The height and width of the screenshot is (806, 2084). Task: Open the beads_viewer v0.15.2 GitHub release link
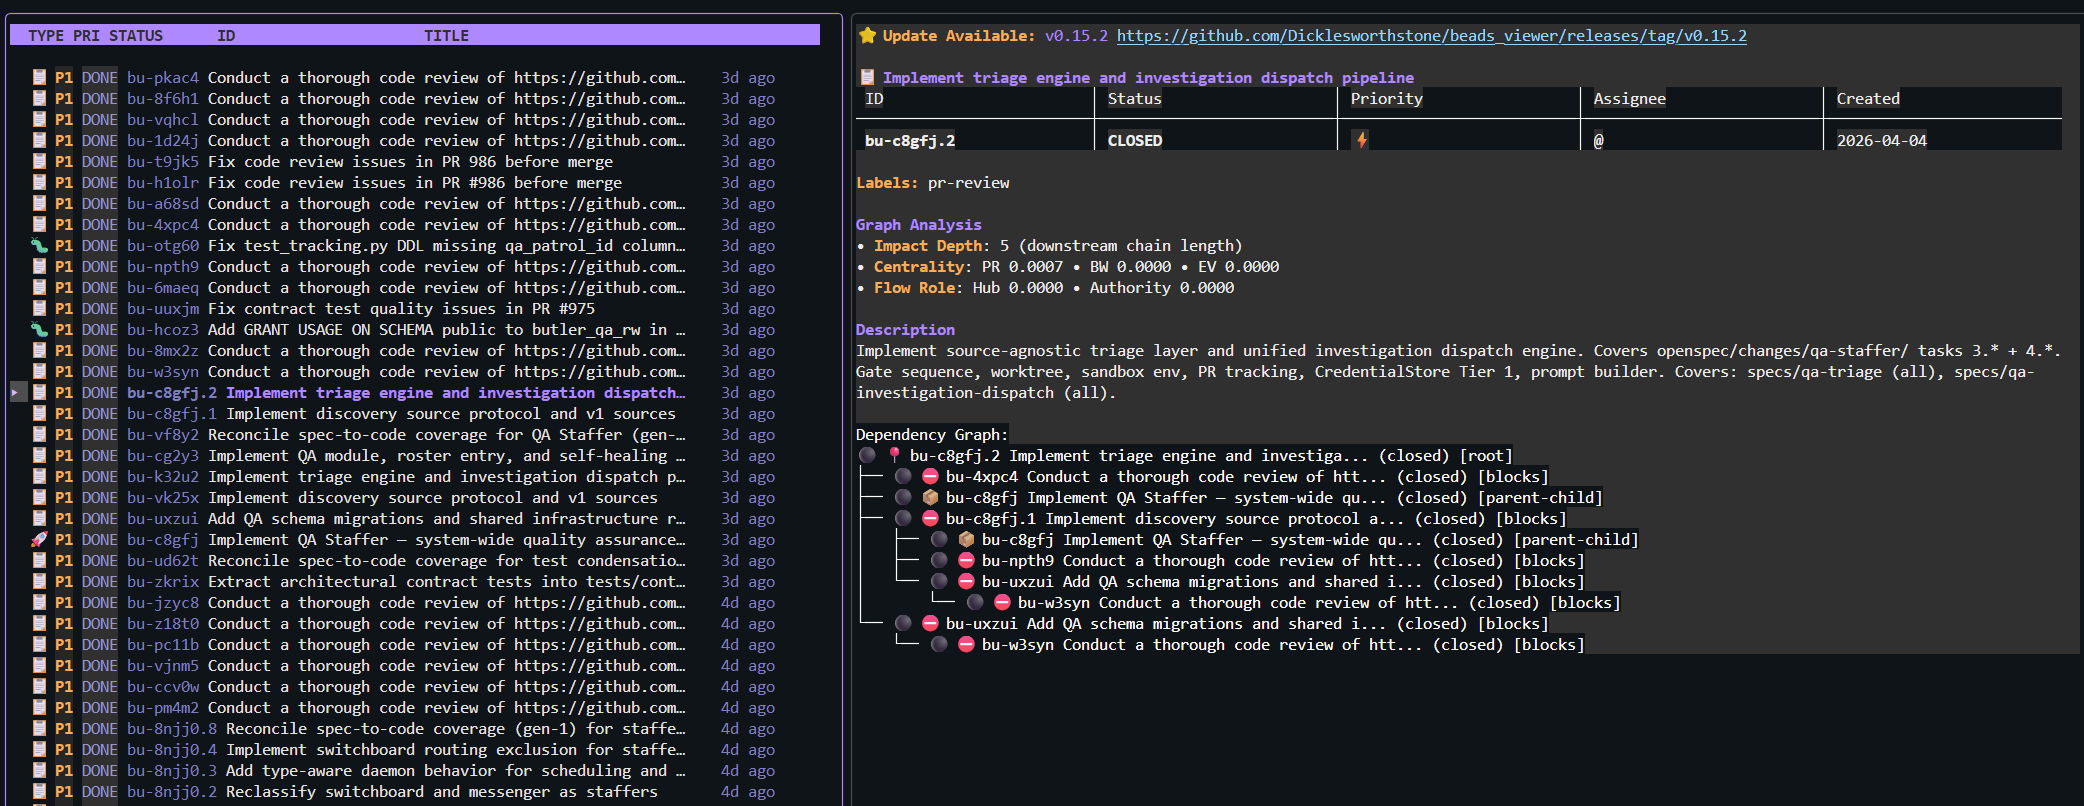pyautogui.click(x=1431, y=36)
